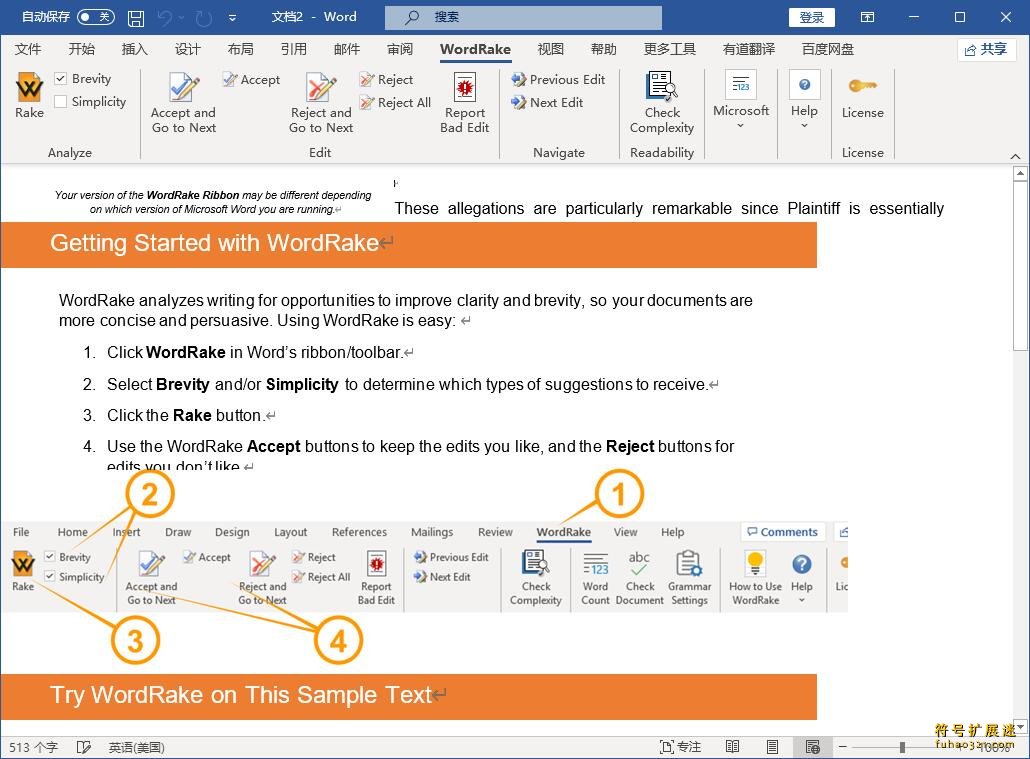Switch to Print Layout view icon
The width and height of the screenshot is (1030, 759).
772,747
